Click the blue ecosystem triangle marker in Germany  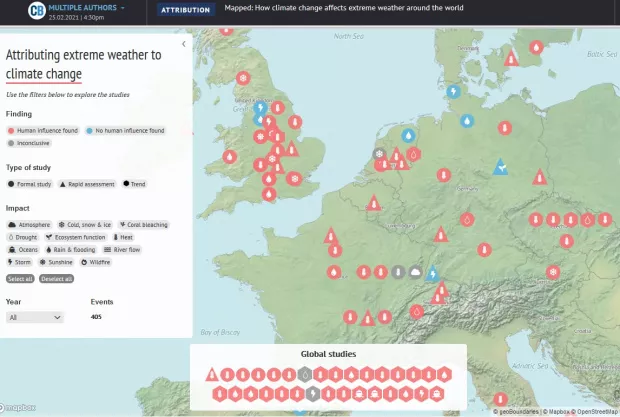[500, 169]
